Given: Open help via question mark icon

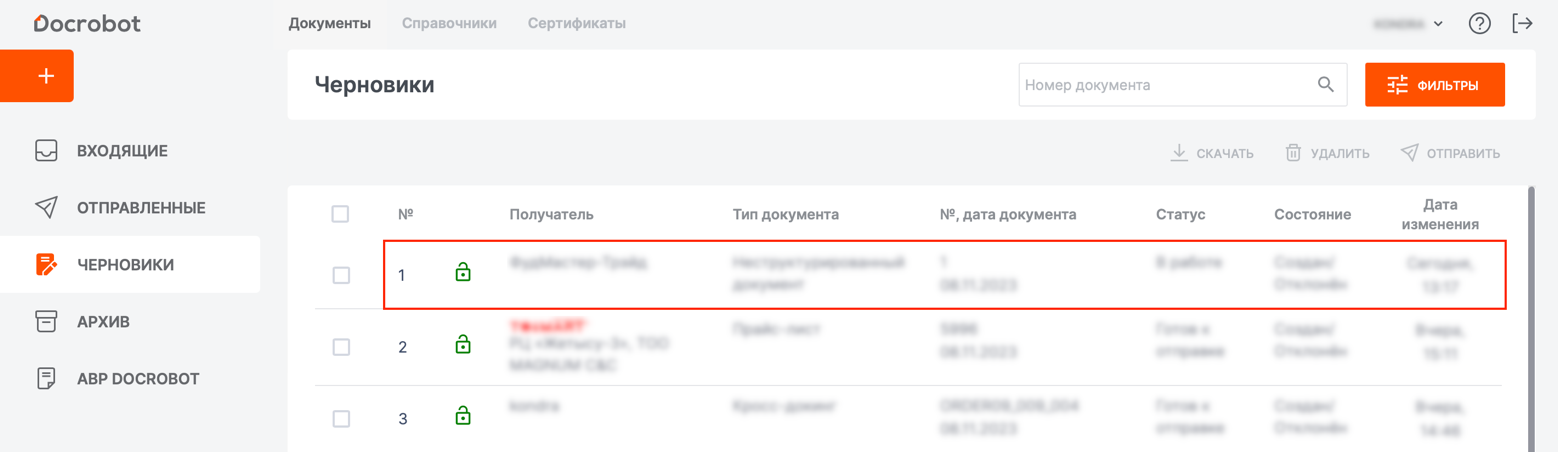Looking at the screenshot, I should coord(1479,23).
